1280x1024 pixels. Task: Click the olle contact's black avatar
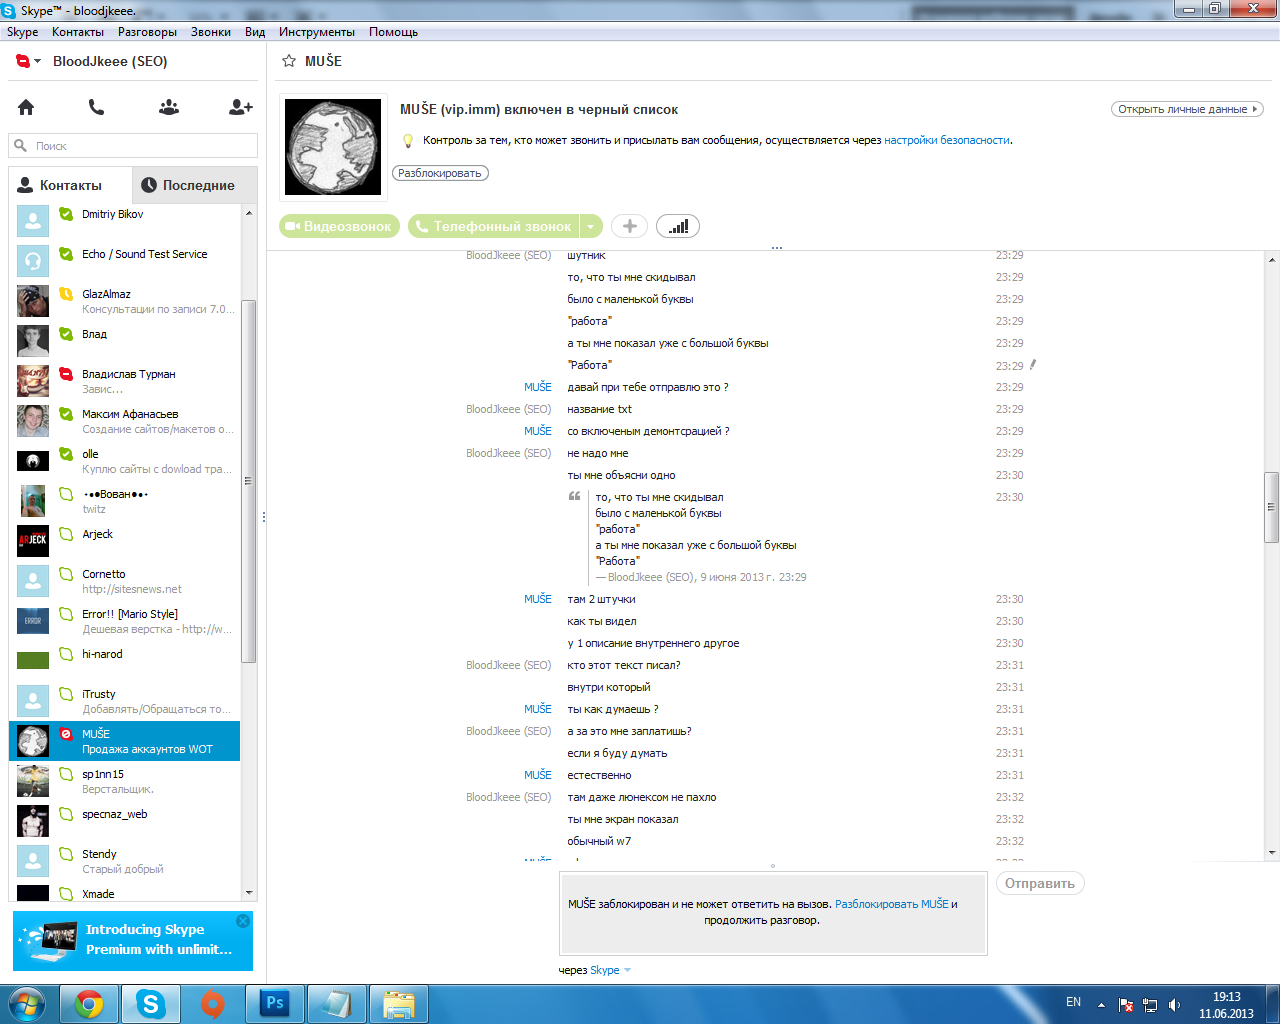pyautogui.click(x=33, y=461)
